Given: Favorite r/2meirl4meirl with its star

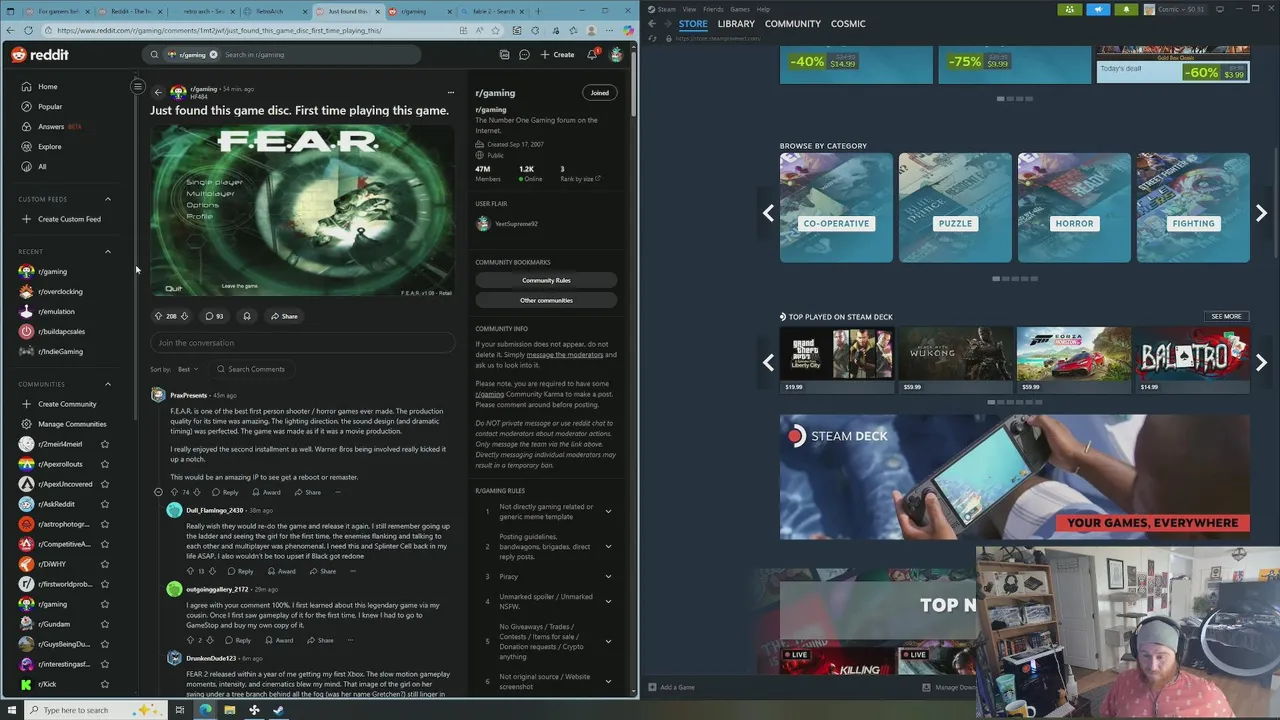Looking at the screenshot, I should pyautogui.click(x=104, y=444).
